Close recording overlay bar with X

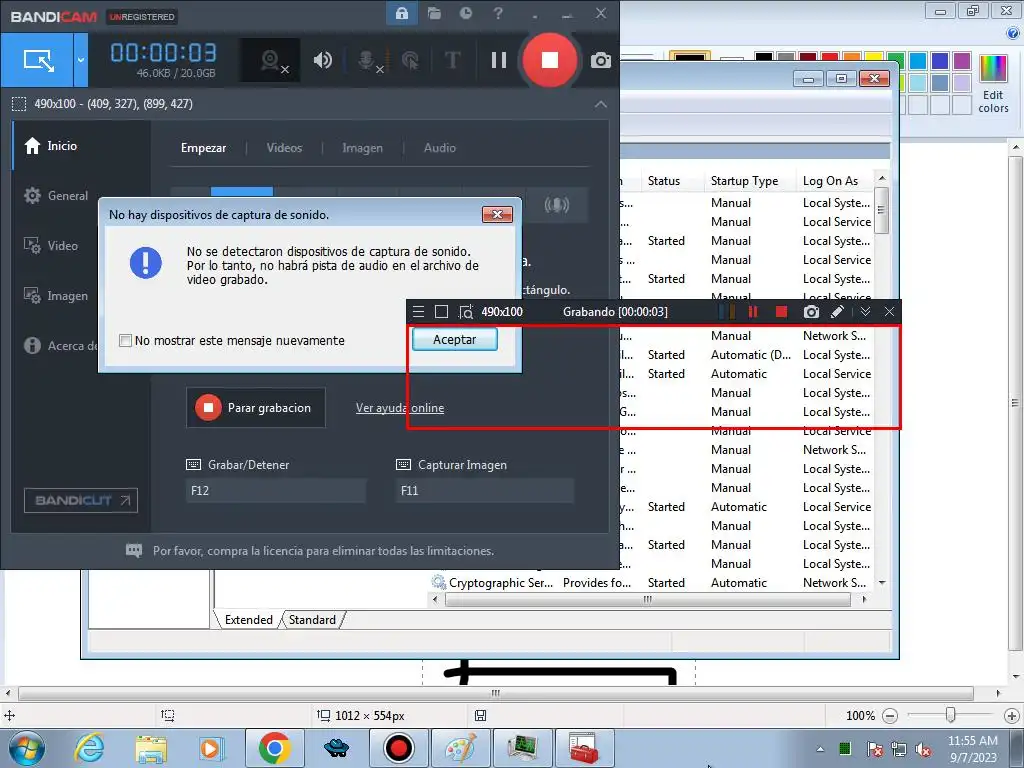[889, 312]
